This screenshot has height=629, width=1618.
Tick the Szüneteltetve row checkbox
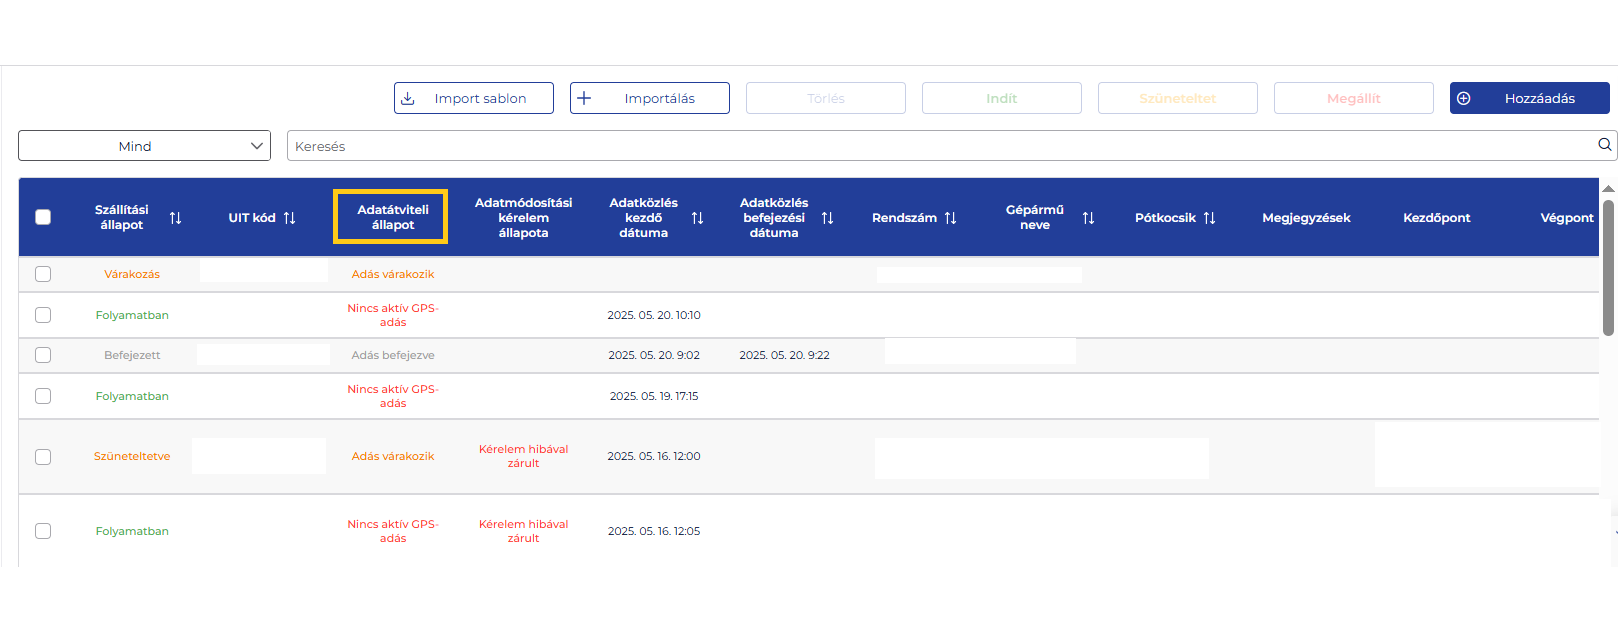pos(43,457)
